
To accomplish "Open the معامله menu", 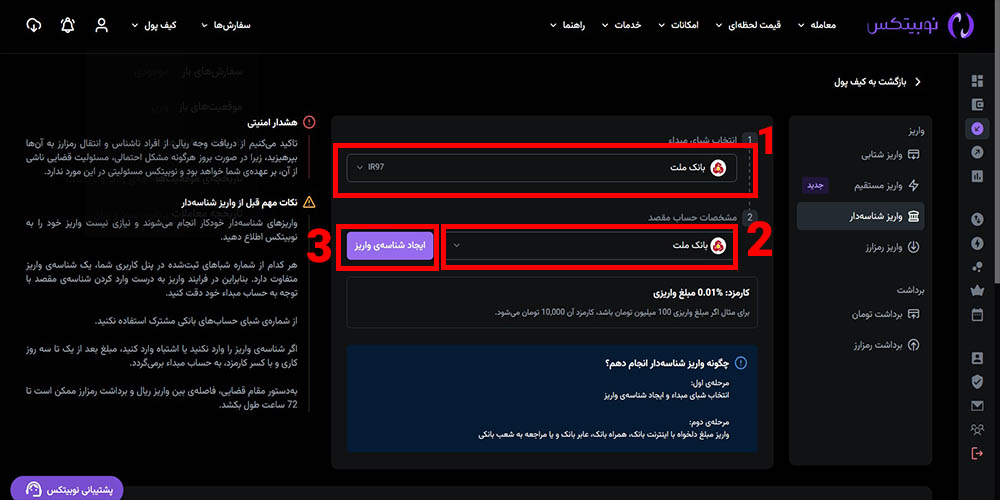I will tap(818, 26).
